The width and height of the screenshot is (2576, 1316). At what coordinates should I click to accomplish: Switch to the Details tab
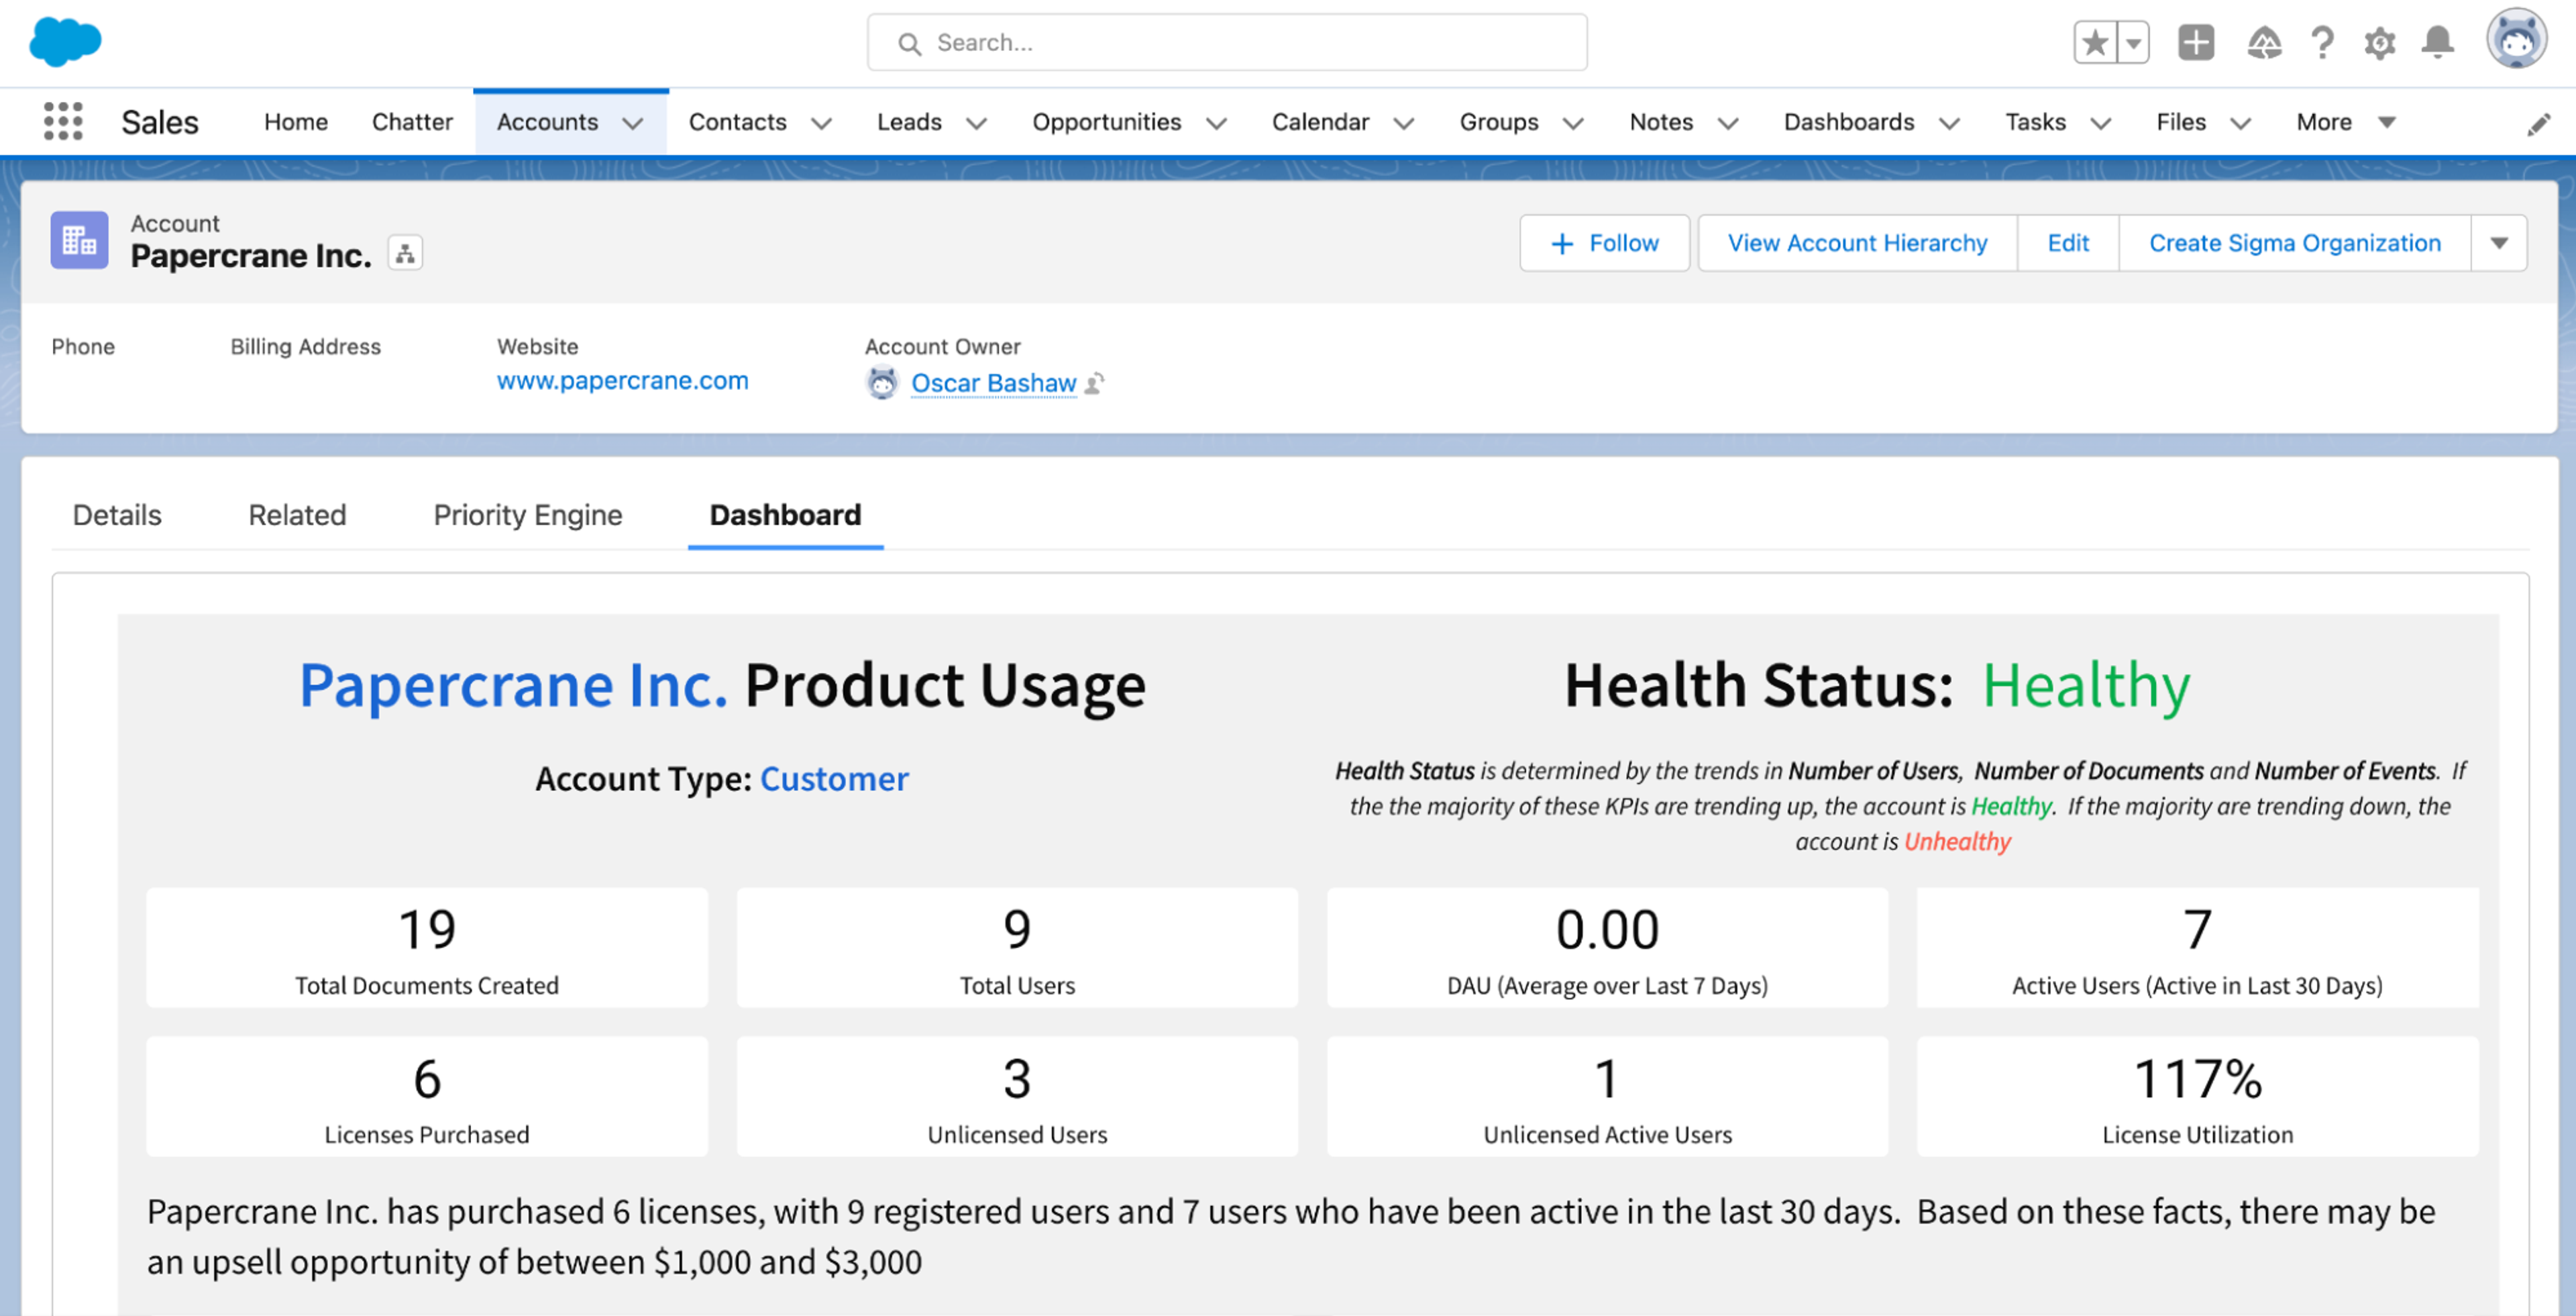coord(117,515)
